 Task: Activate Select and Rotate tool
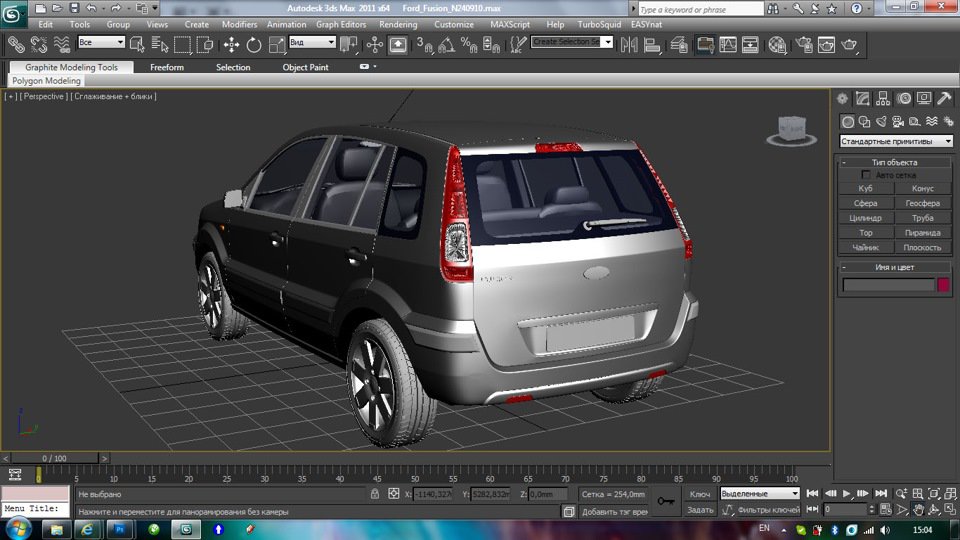253,44
